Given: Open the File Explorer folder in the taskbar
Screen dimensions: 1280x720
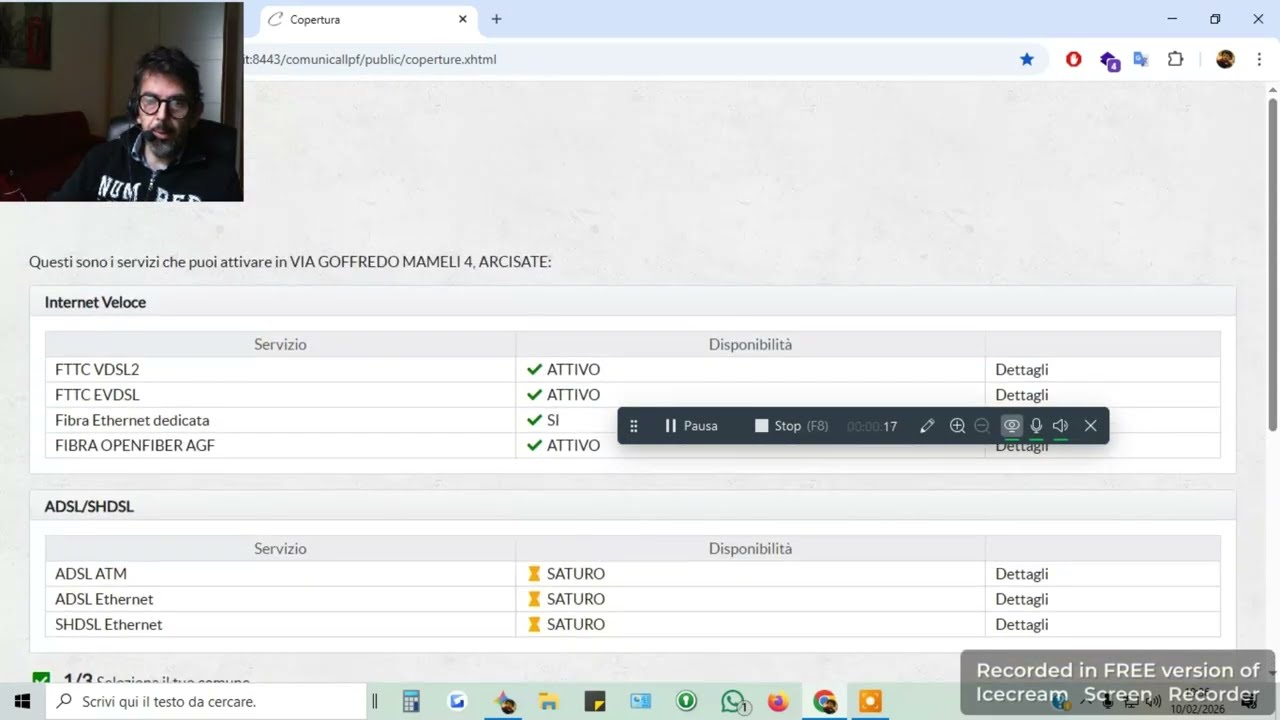Looking at the screenshot, I should tap(548, 701).
